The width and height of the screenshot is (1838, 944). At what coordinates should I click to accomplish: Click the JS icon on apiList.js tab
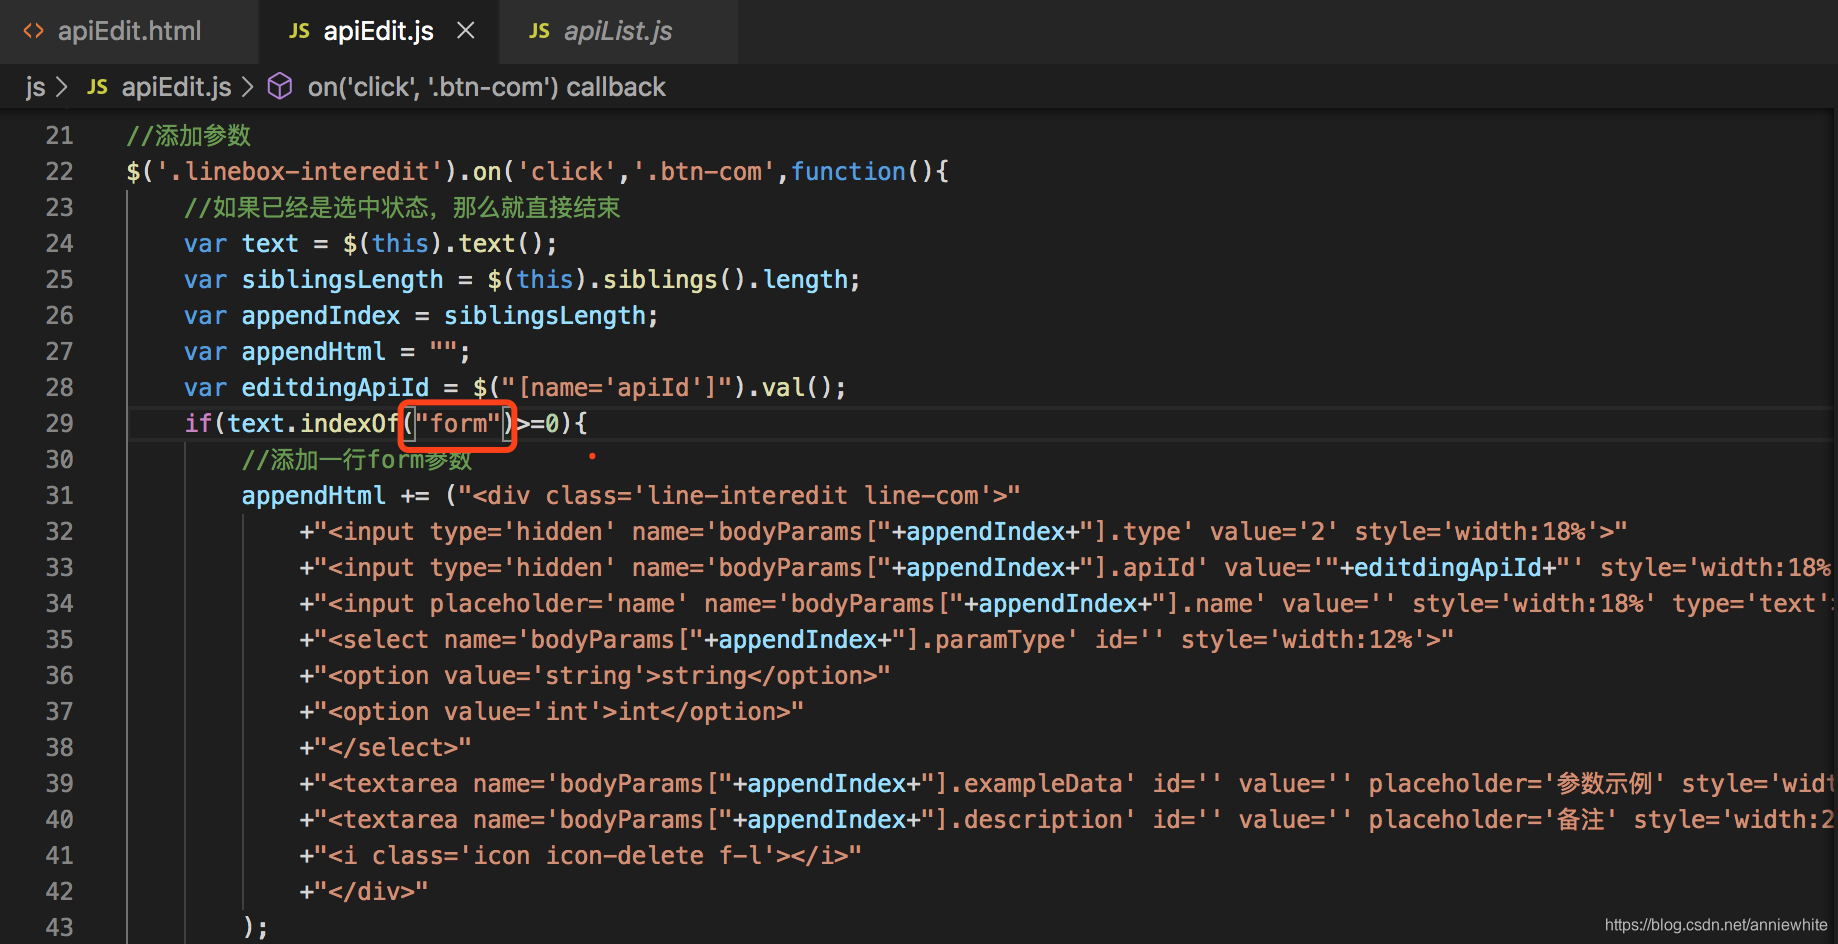click(x=539, y=31)
